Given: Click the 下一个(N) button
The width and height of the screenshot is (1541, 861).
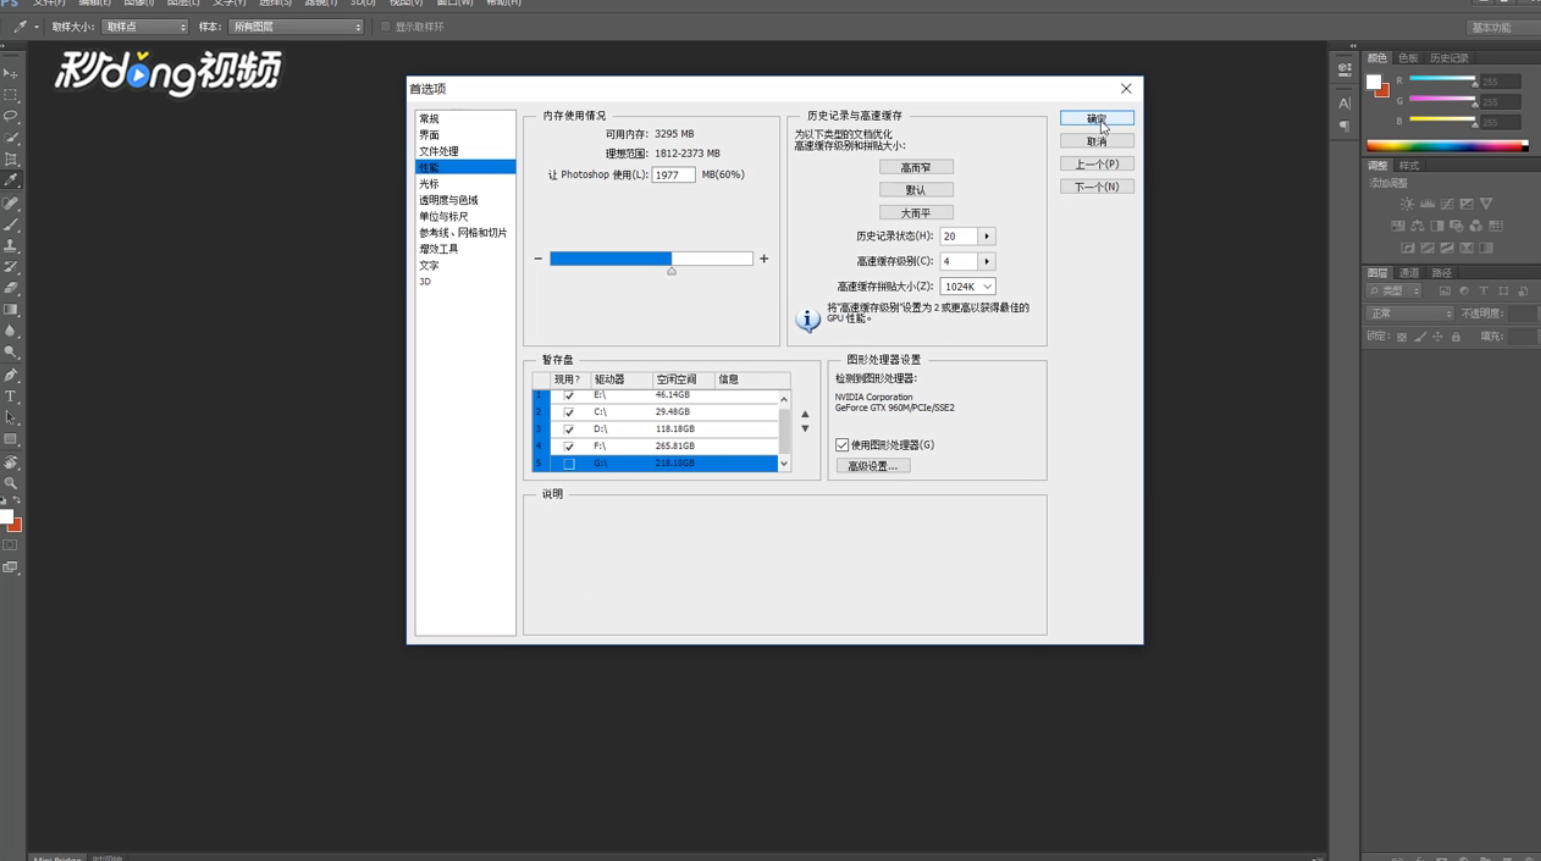Looking at the screenshot, I should coord(1097,187).
